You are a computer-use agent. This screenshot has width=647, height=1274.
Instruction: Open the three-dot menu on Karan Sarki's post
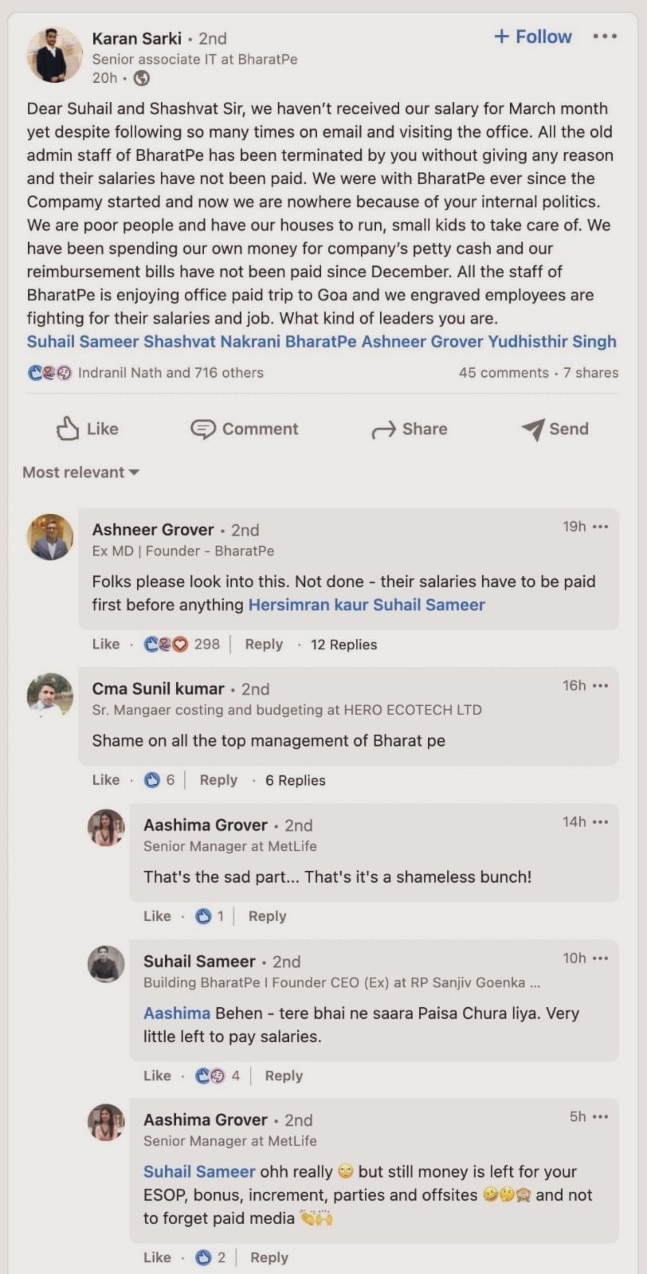[605, 37]
